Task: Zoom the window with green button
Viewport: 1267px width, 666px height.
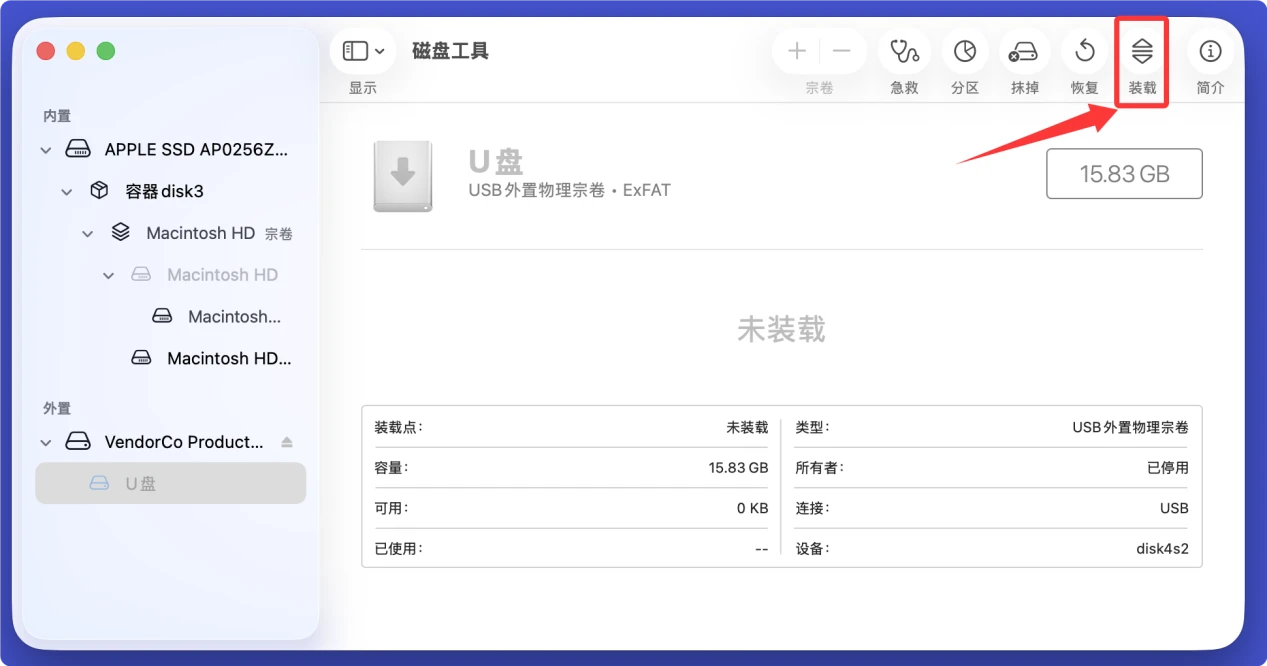Action: (106, 51)
